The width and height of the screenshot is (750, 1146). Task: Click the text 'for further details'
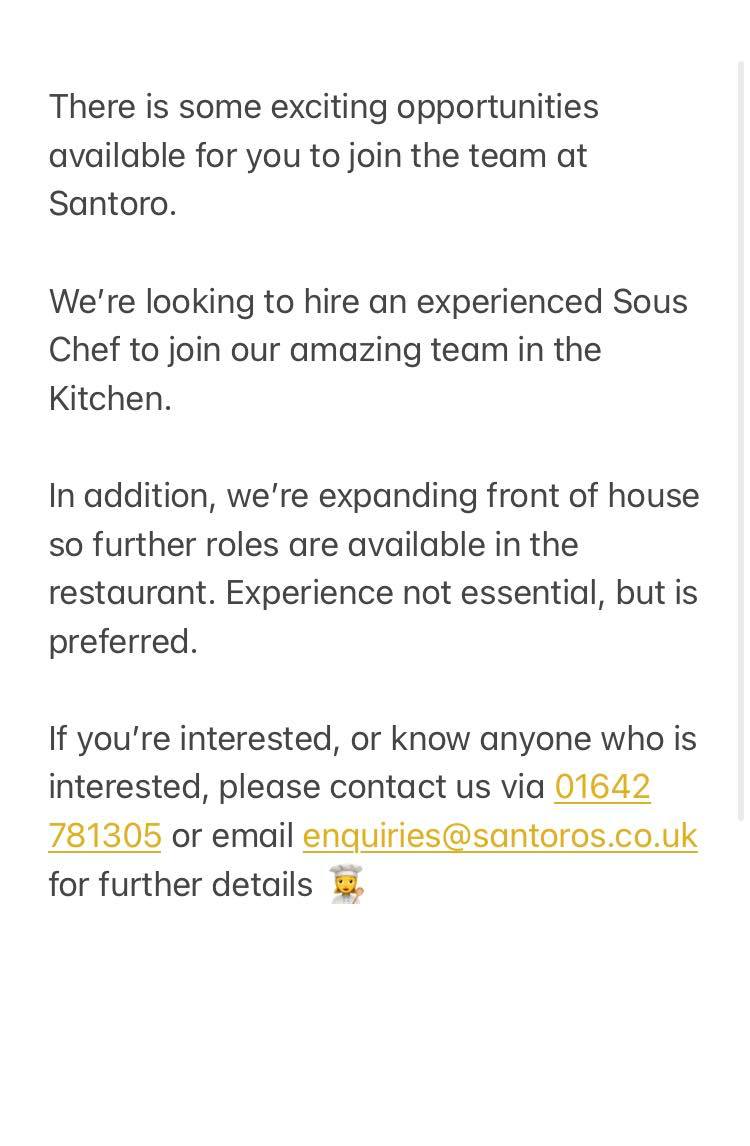click(x=180, y=885)
